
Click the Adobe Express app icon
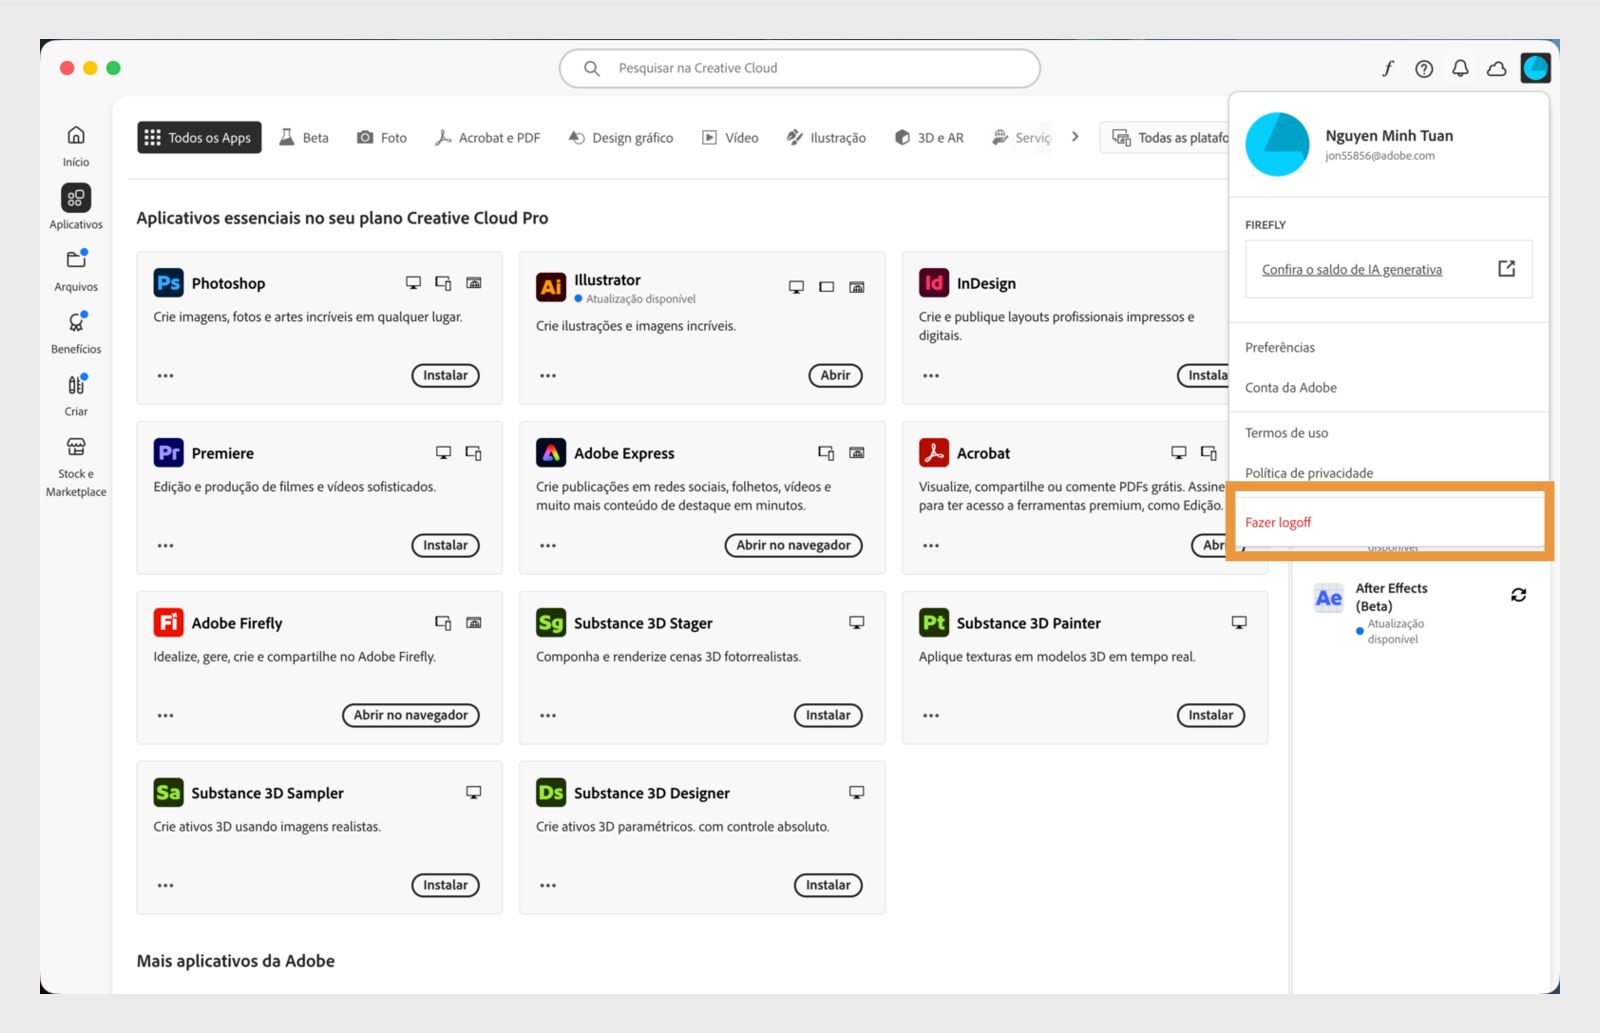point(551,453)
